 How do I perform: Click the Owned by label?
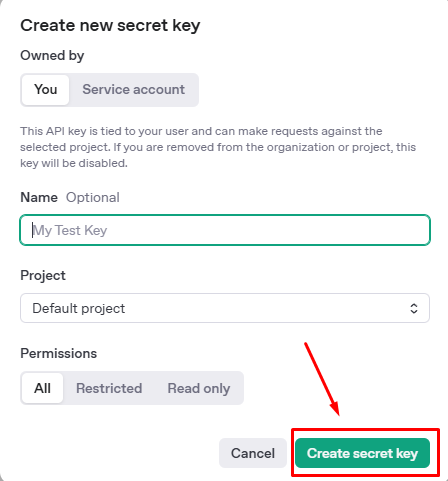(52, 55)
